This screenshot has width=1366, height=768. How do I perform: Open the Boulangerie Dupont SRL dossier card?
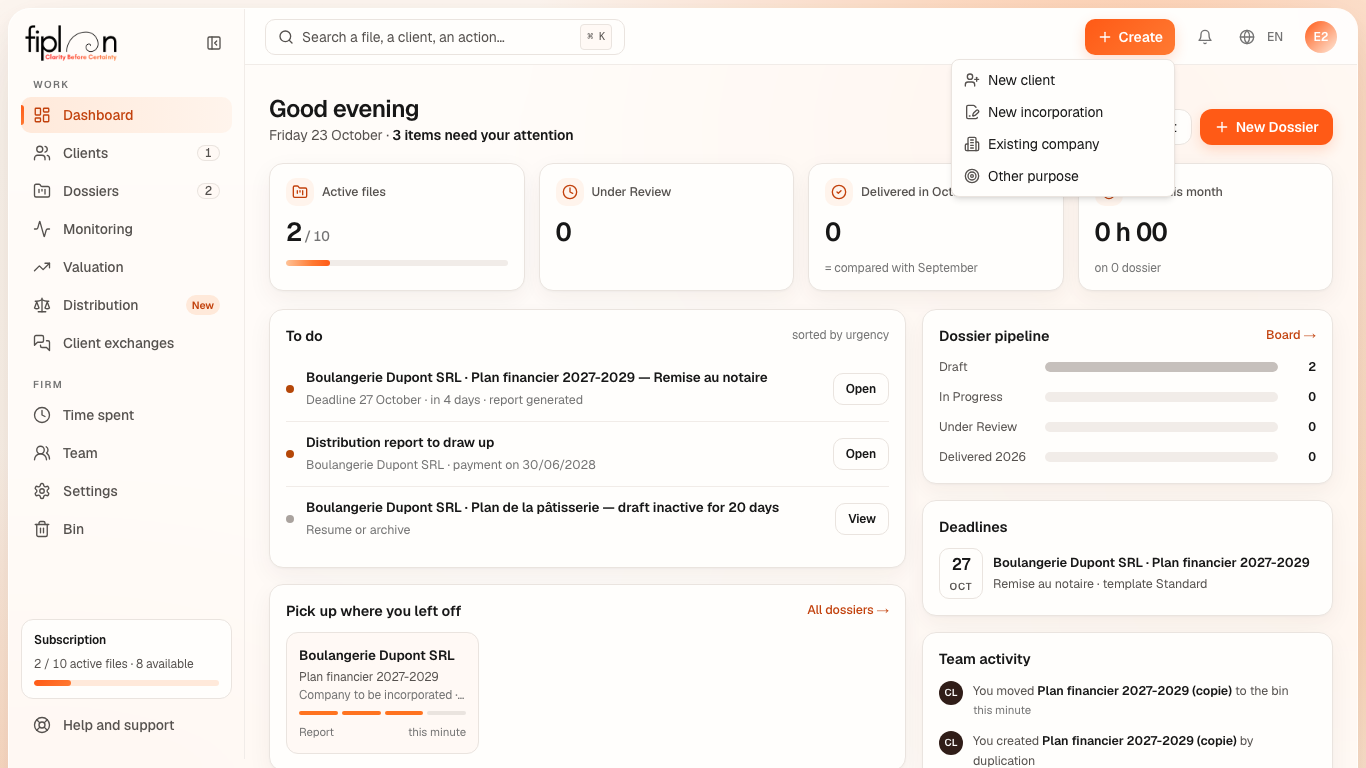[x=382, y=692]
